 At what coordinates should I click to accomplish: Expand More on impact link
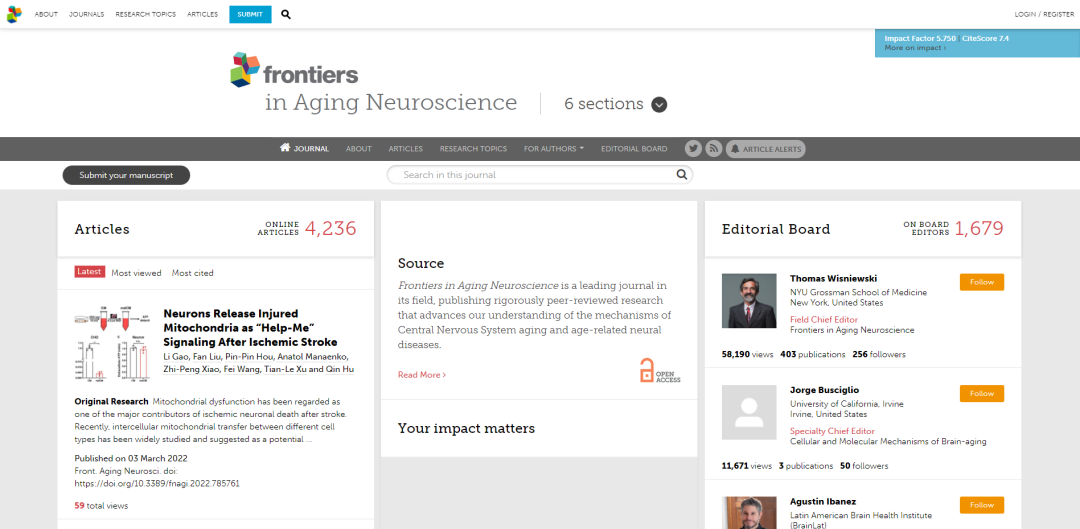pyautogui.click(x=915, y=48)
